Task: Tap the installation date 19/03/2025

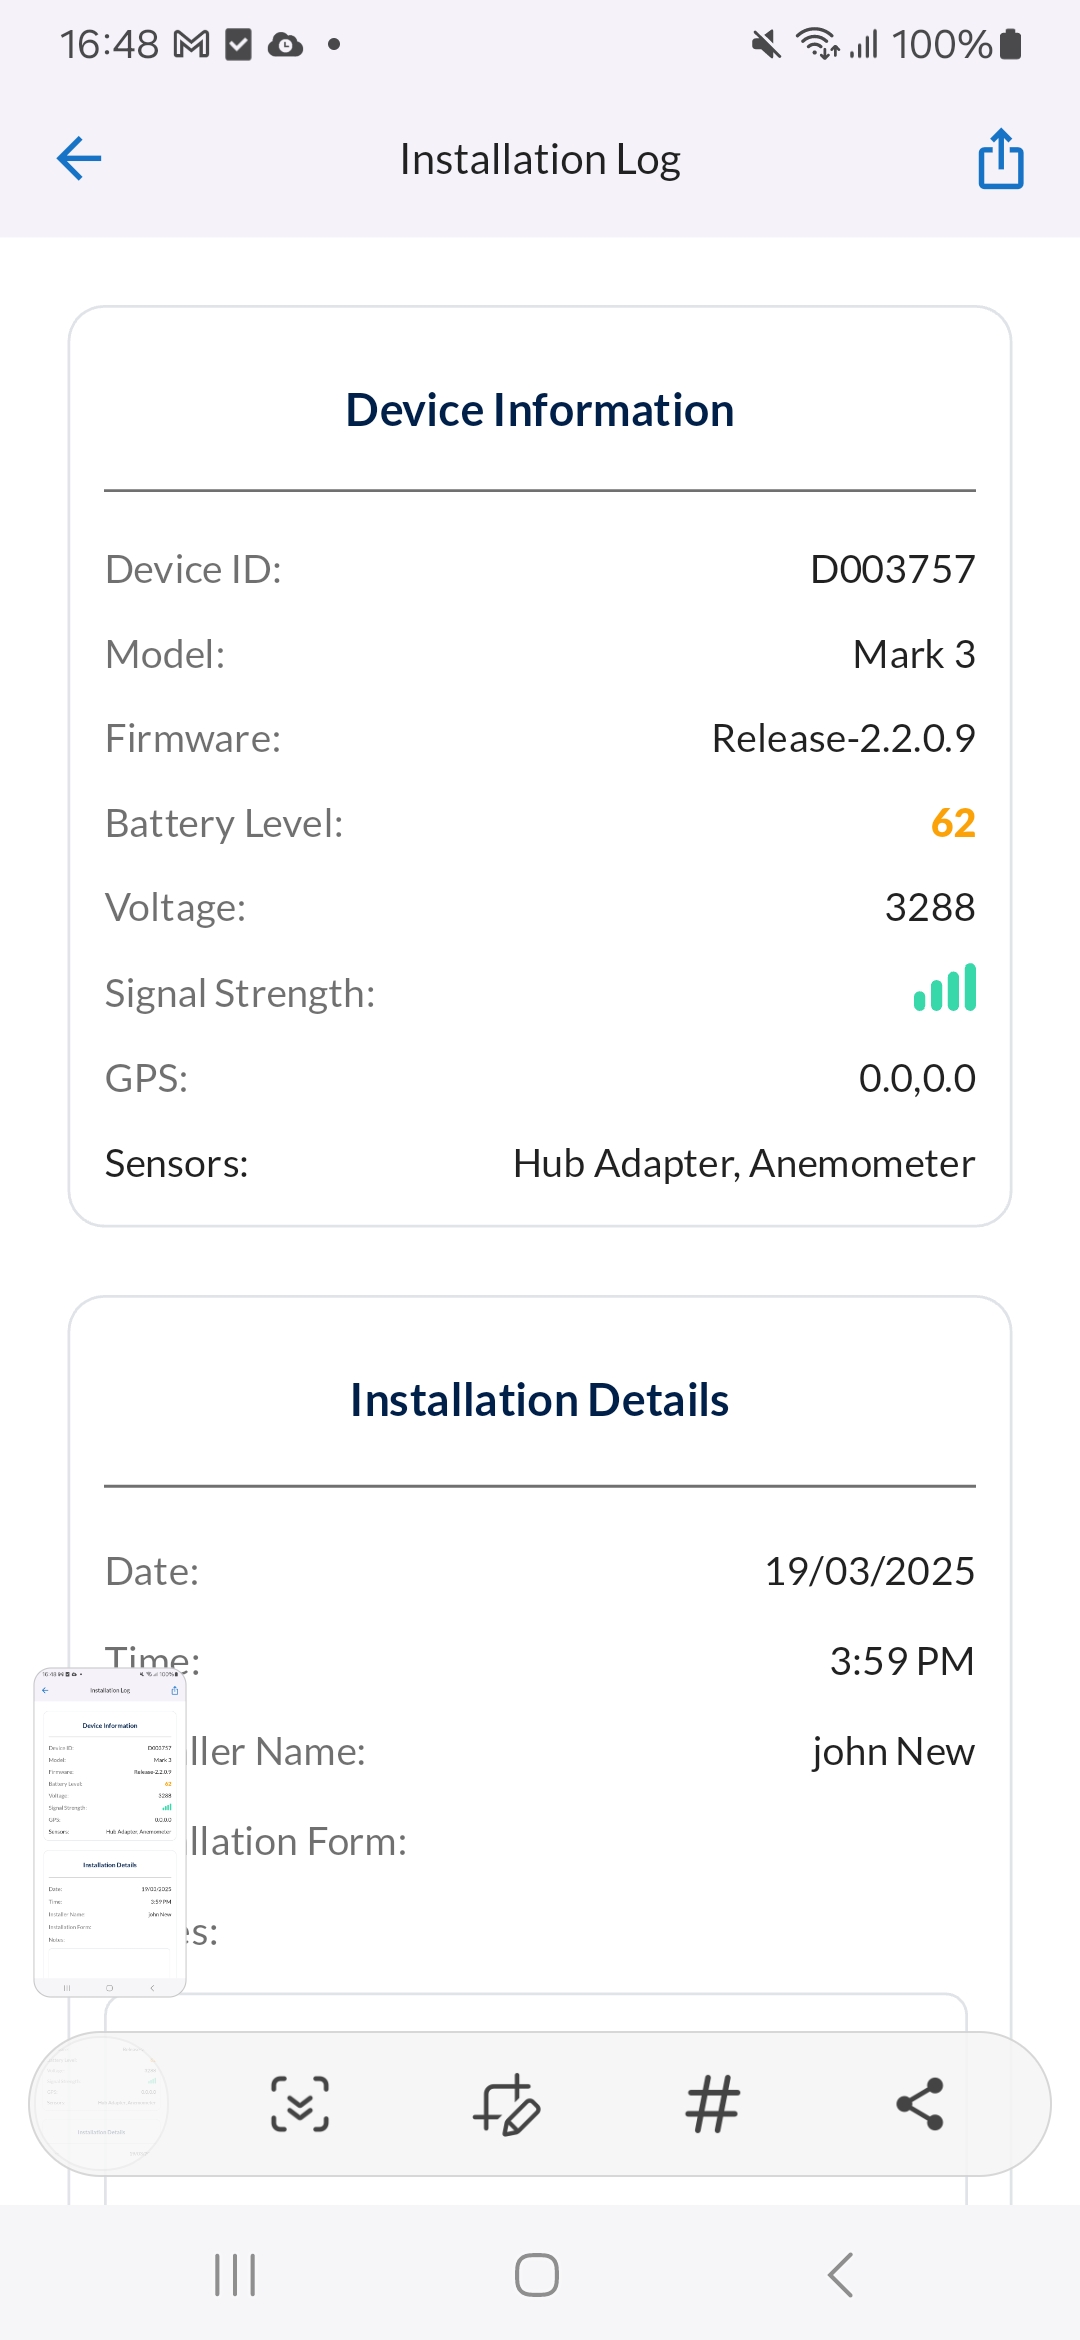Action: pyautogui.click(x=869, y=1571)
